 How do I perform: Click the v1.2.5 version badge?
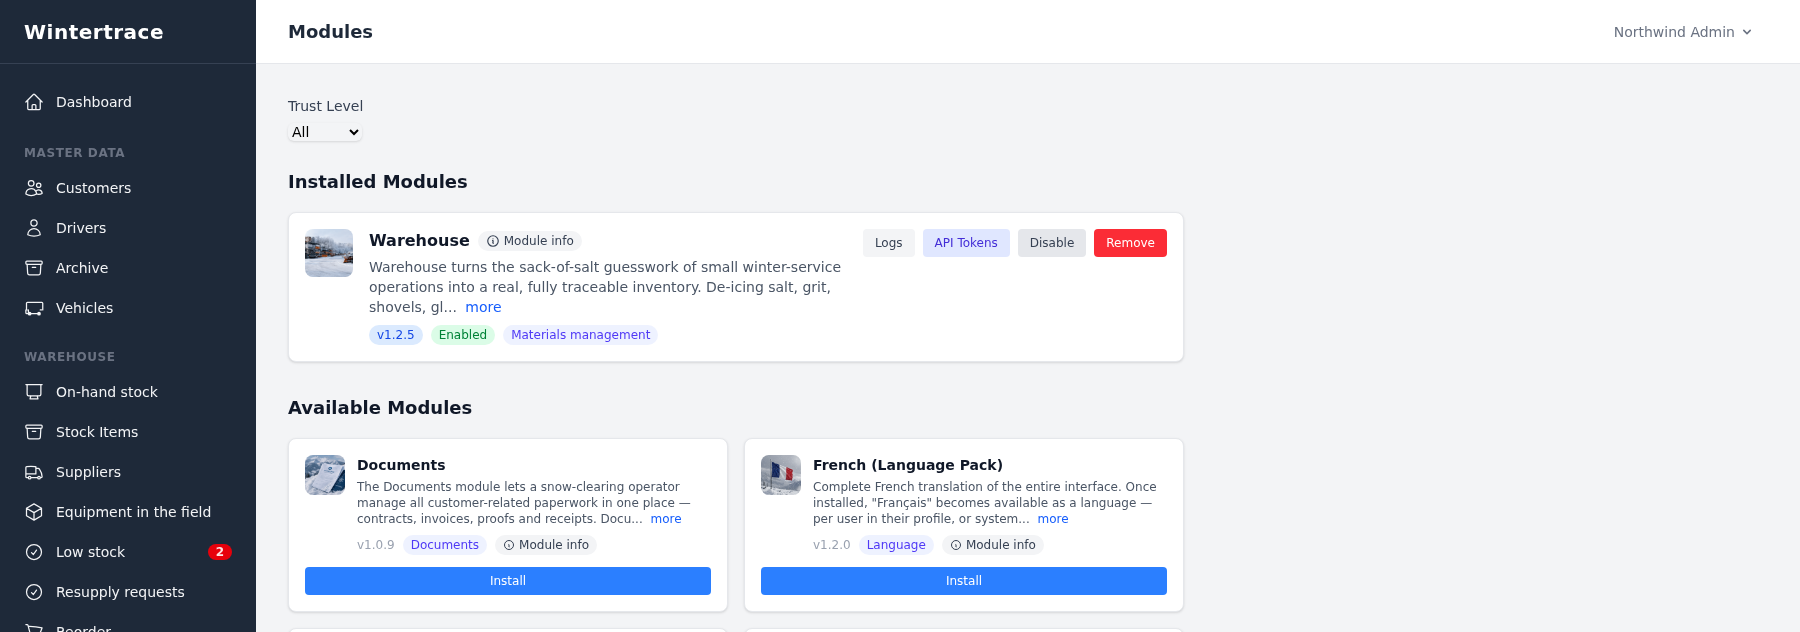pos(396,335)
